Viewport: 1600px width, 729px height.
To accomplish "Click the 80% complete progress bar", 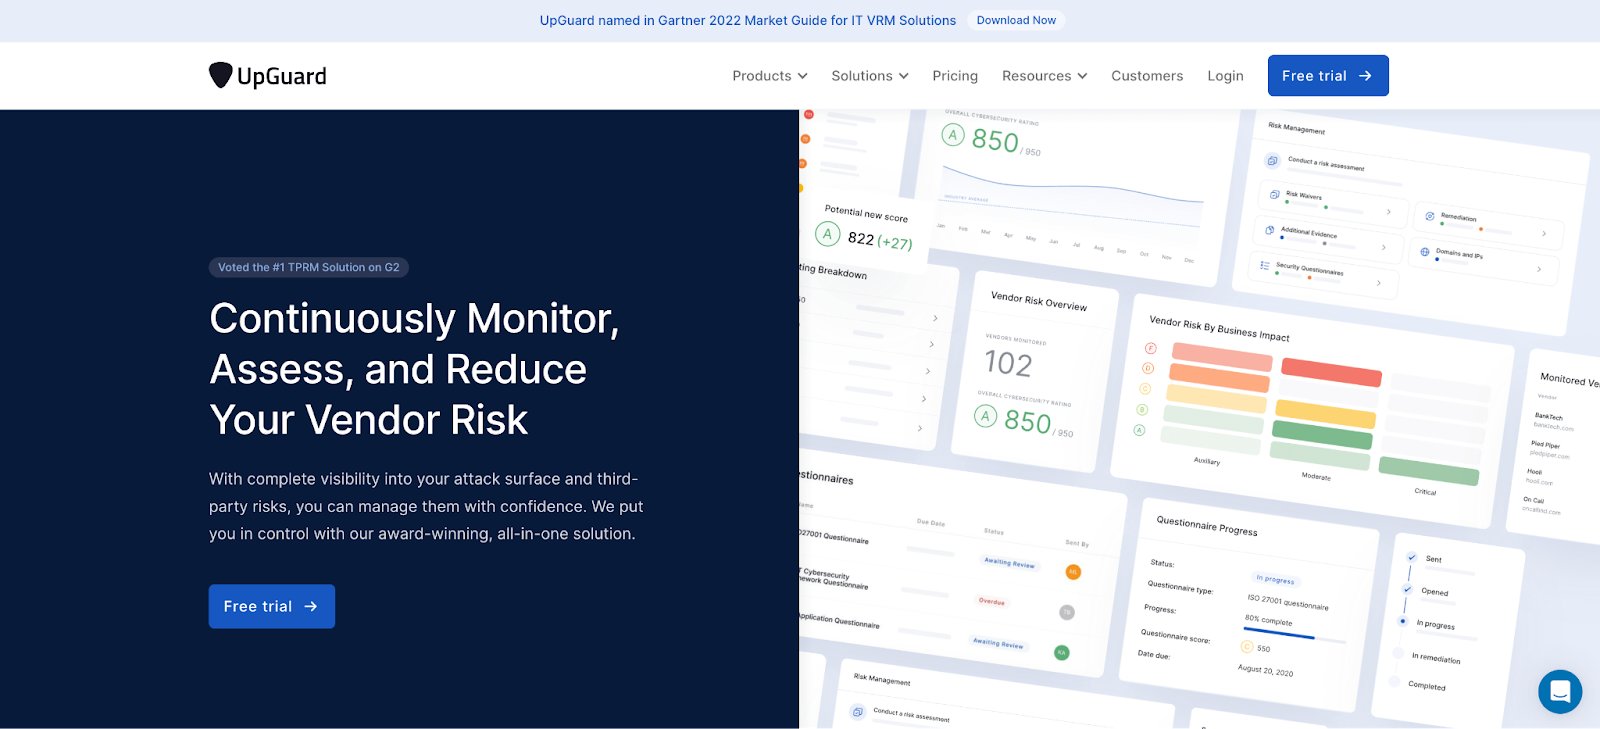I will pos(1295,635).
